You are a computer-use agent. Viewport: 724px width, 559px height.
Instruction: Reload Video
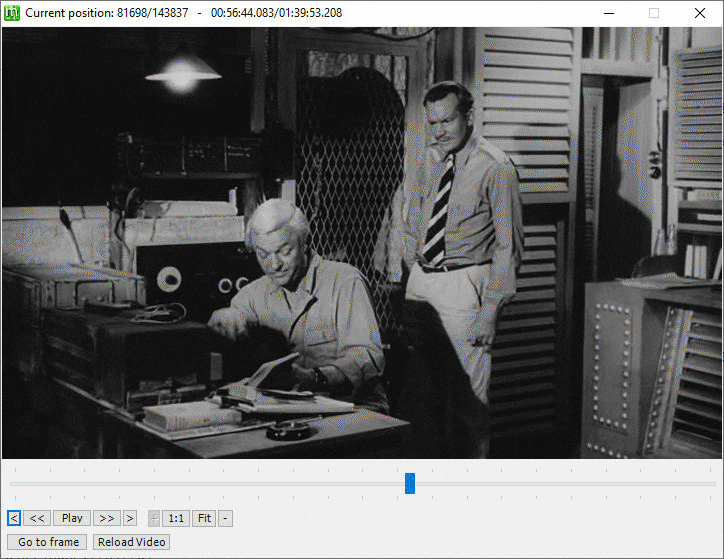coord(132,542)
